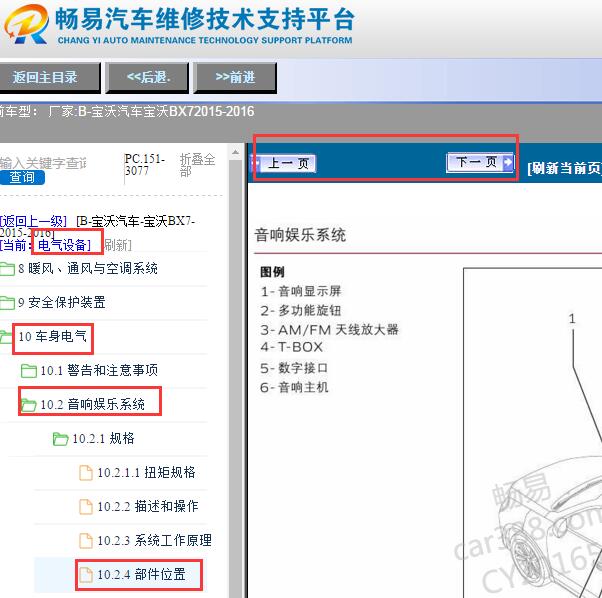The height and width of the screenshot is (598, 602).
Task: Click the 电气设备 current category link
Action: (64, 245)
